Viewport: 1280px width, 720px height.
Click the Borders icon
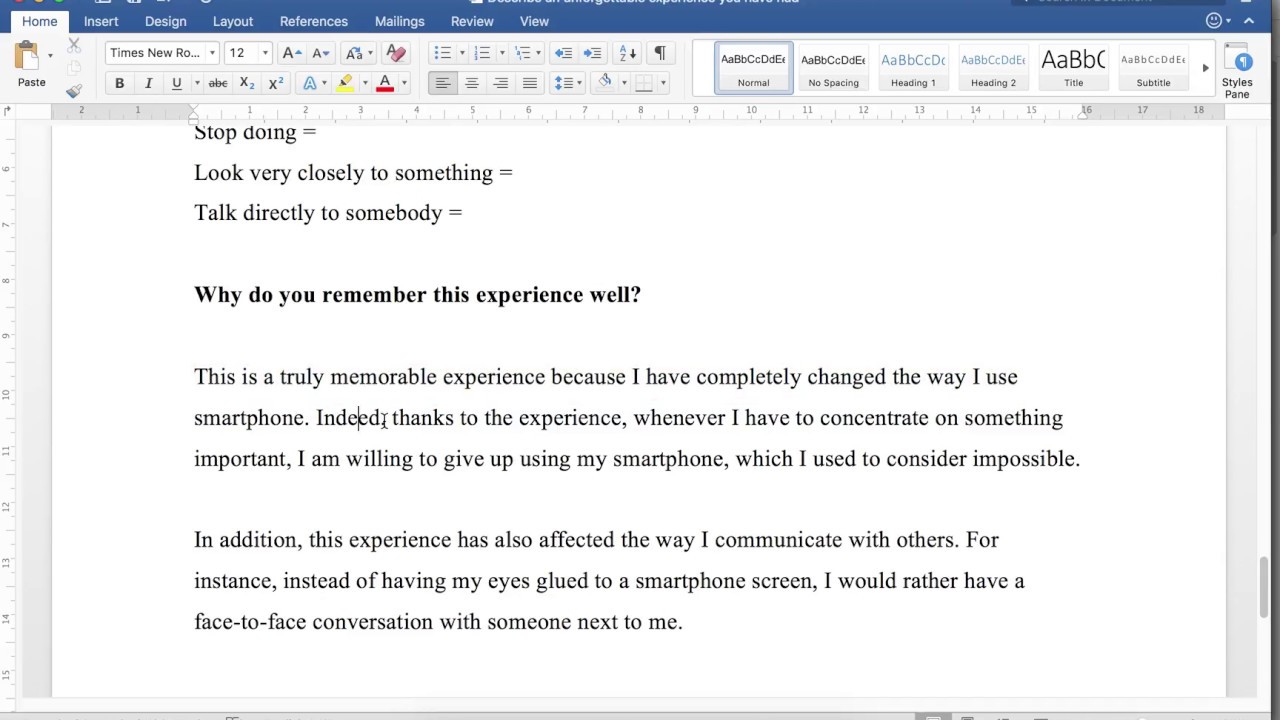[644, 84]
